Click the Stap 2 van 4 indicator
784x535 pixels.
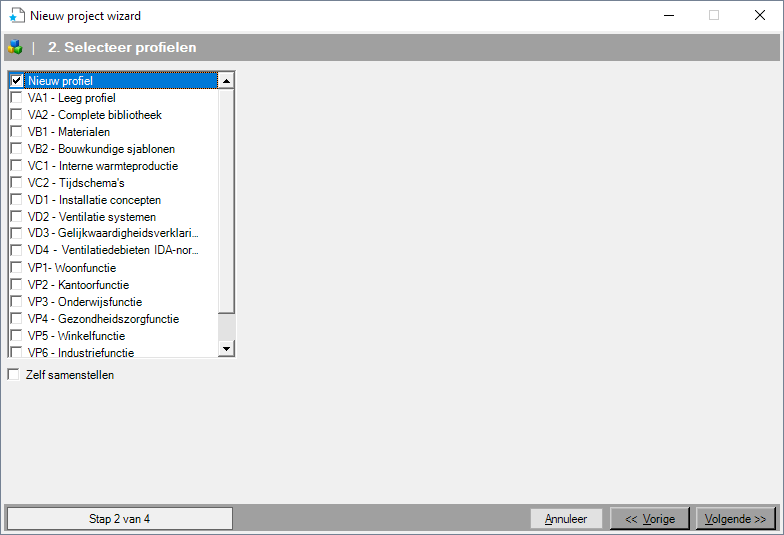pos(120,519)
